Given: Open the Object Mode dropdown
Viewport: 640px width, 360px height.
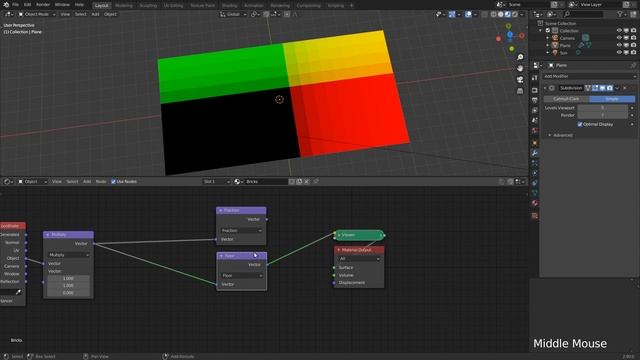Looking at the screenshot, I should click(x=37, y=14).
